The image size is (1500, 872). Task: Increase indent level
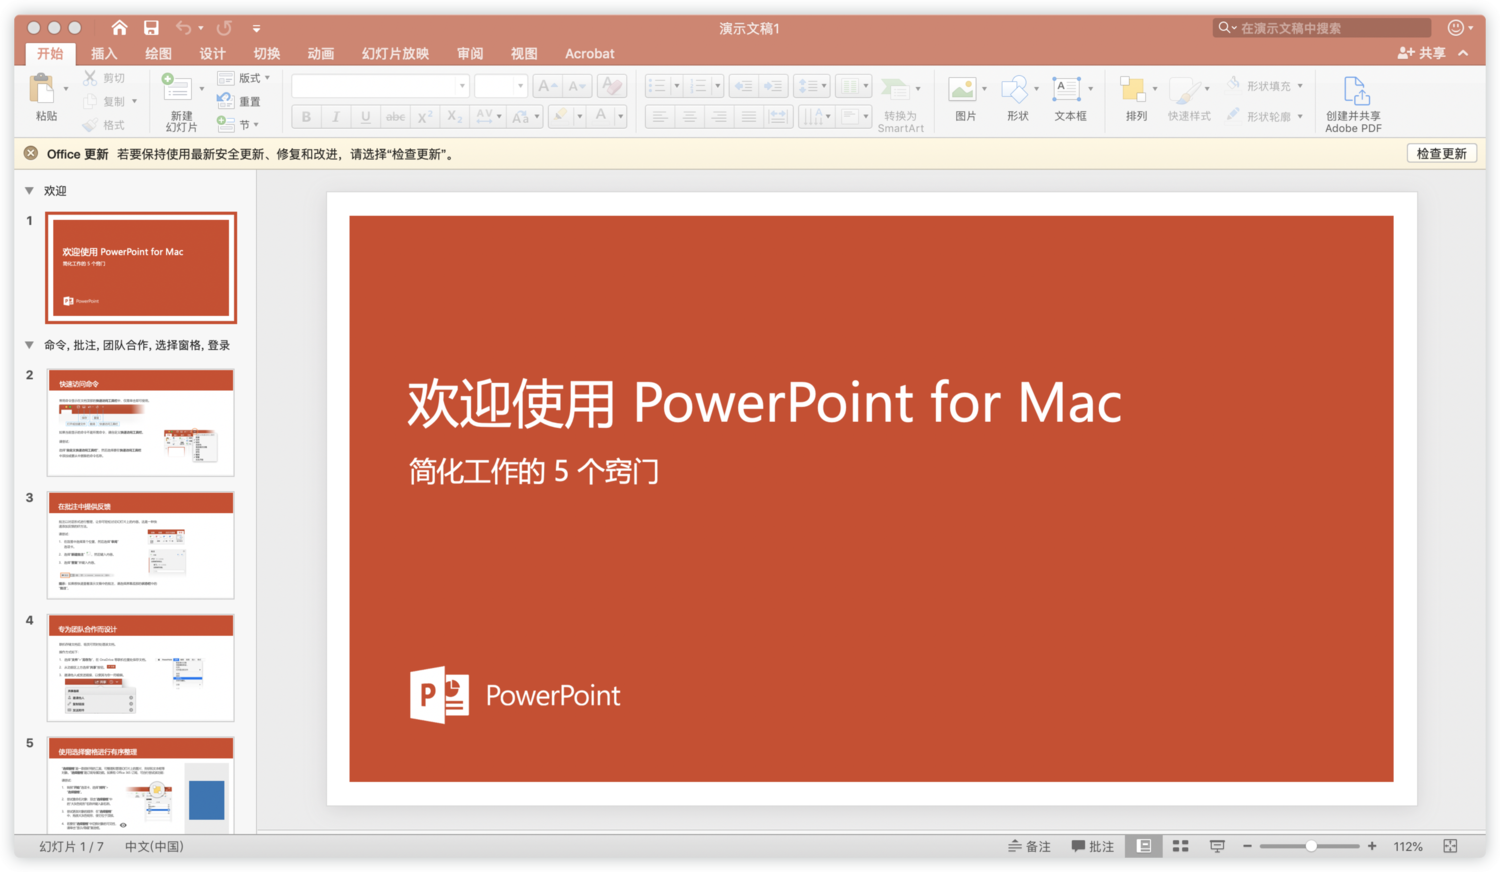point(773,87)
